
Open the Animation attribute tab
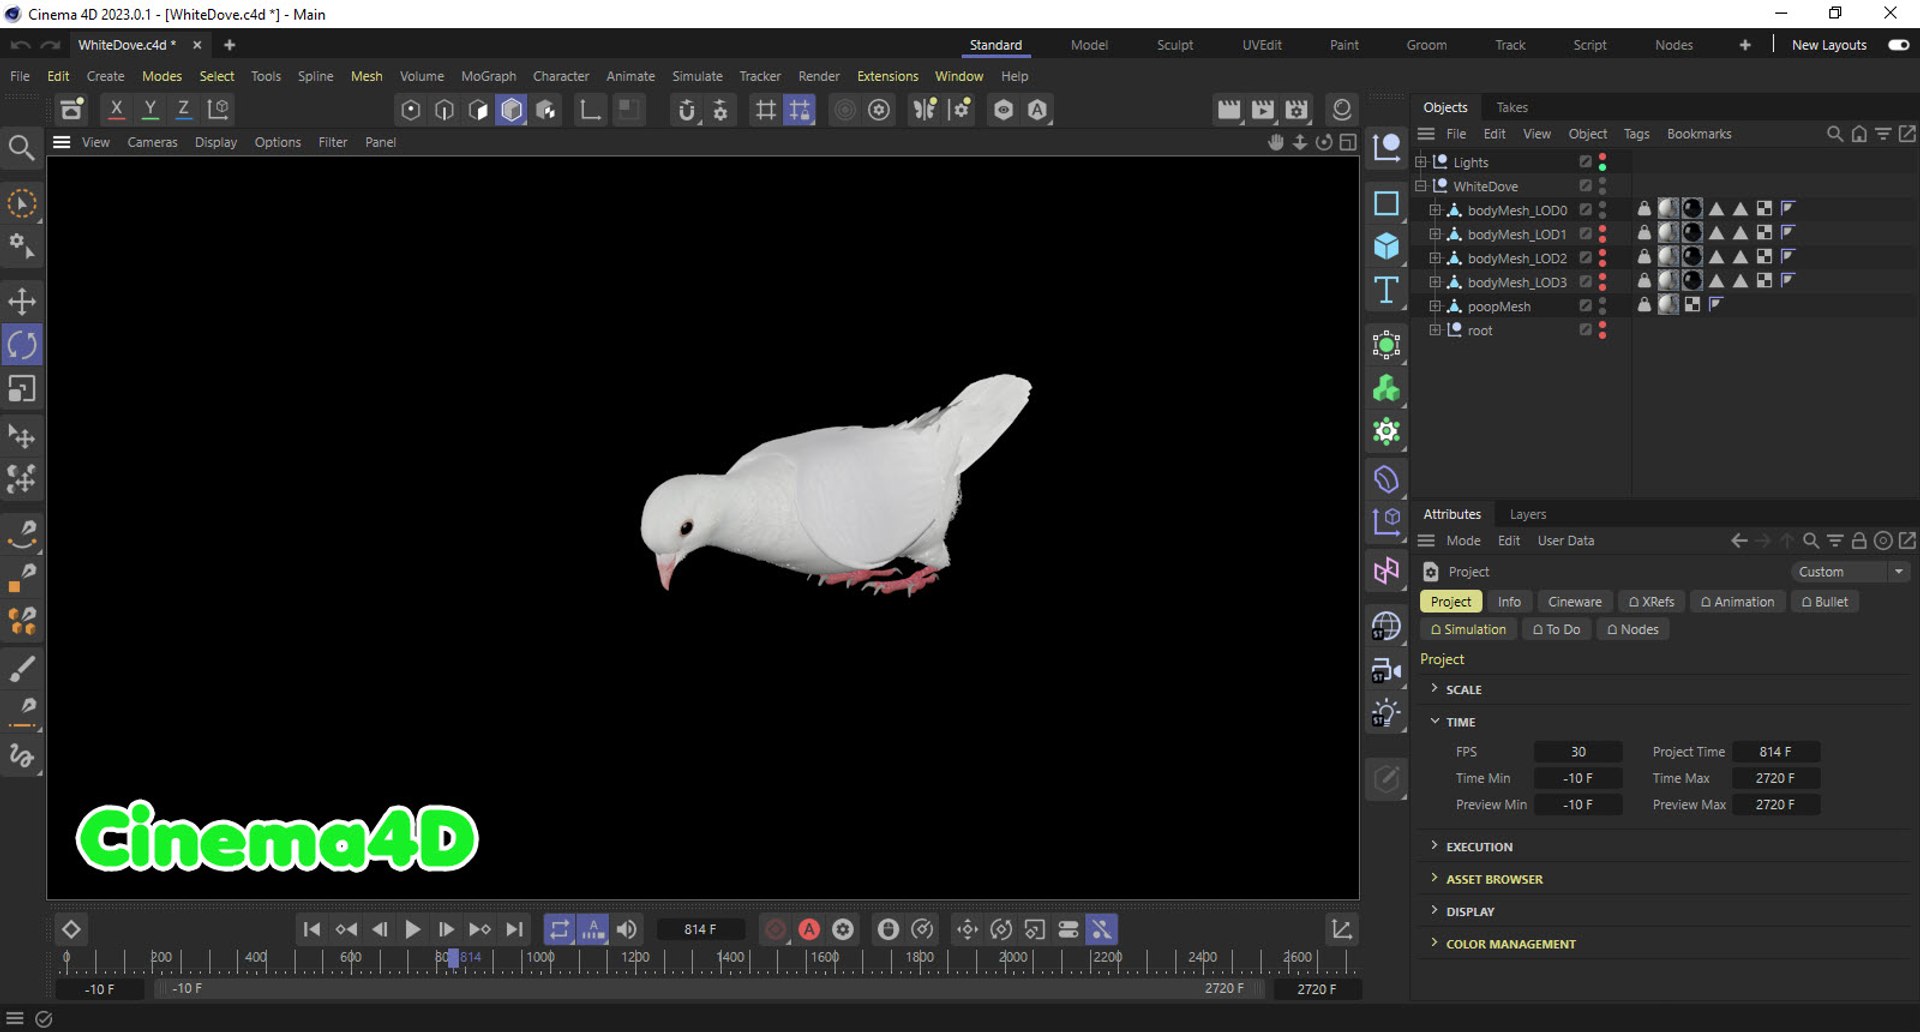click(1737, 602)
